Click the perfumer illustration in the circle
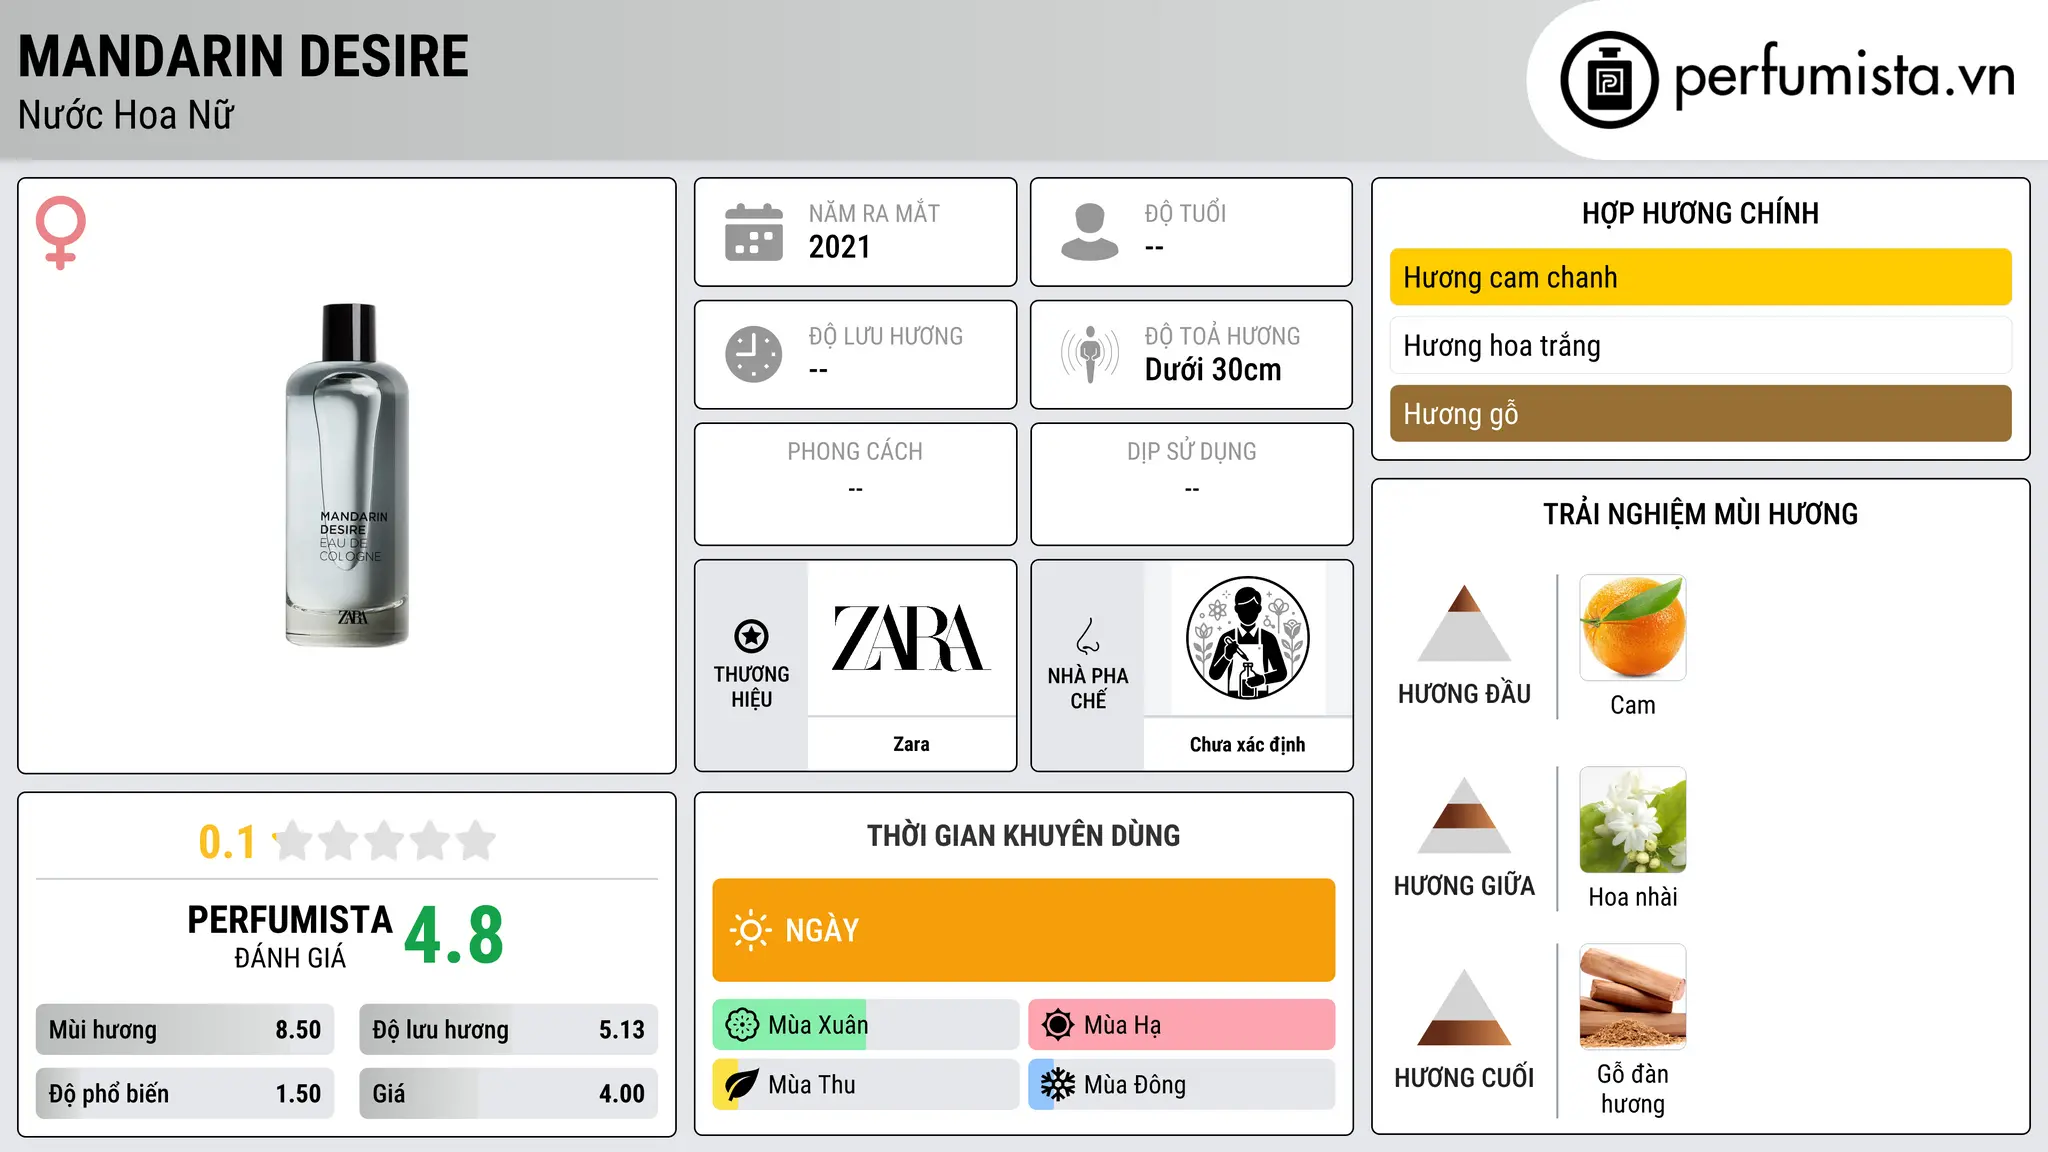 [x=1247, y=638]
